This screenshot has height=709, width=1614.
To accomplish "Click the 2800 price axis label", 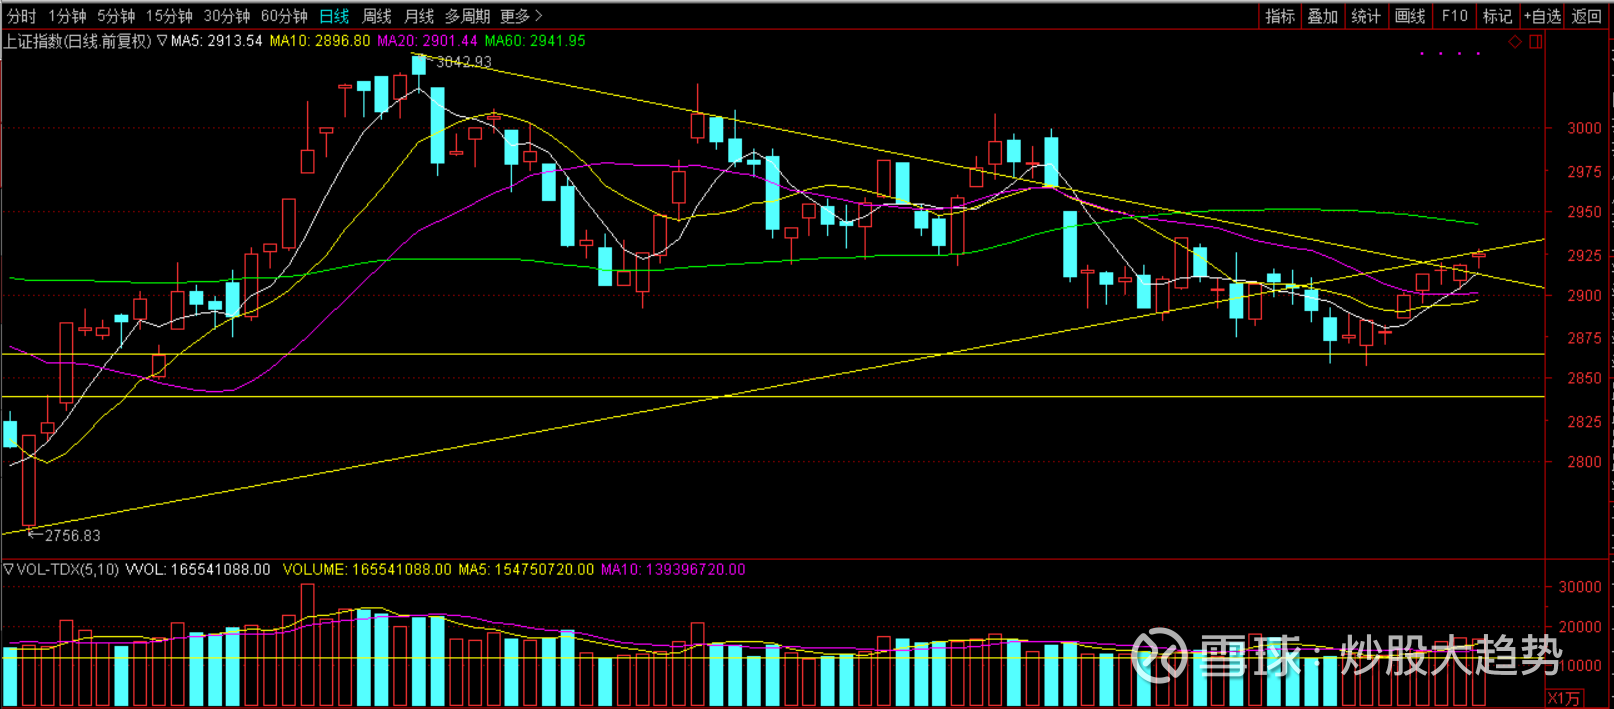I will pos(1584,462).
